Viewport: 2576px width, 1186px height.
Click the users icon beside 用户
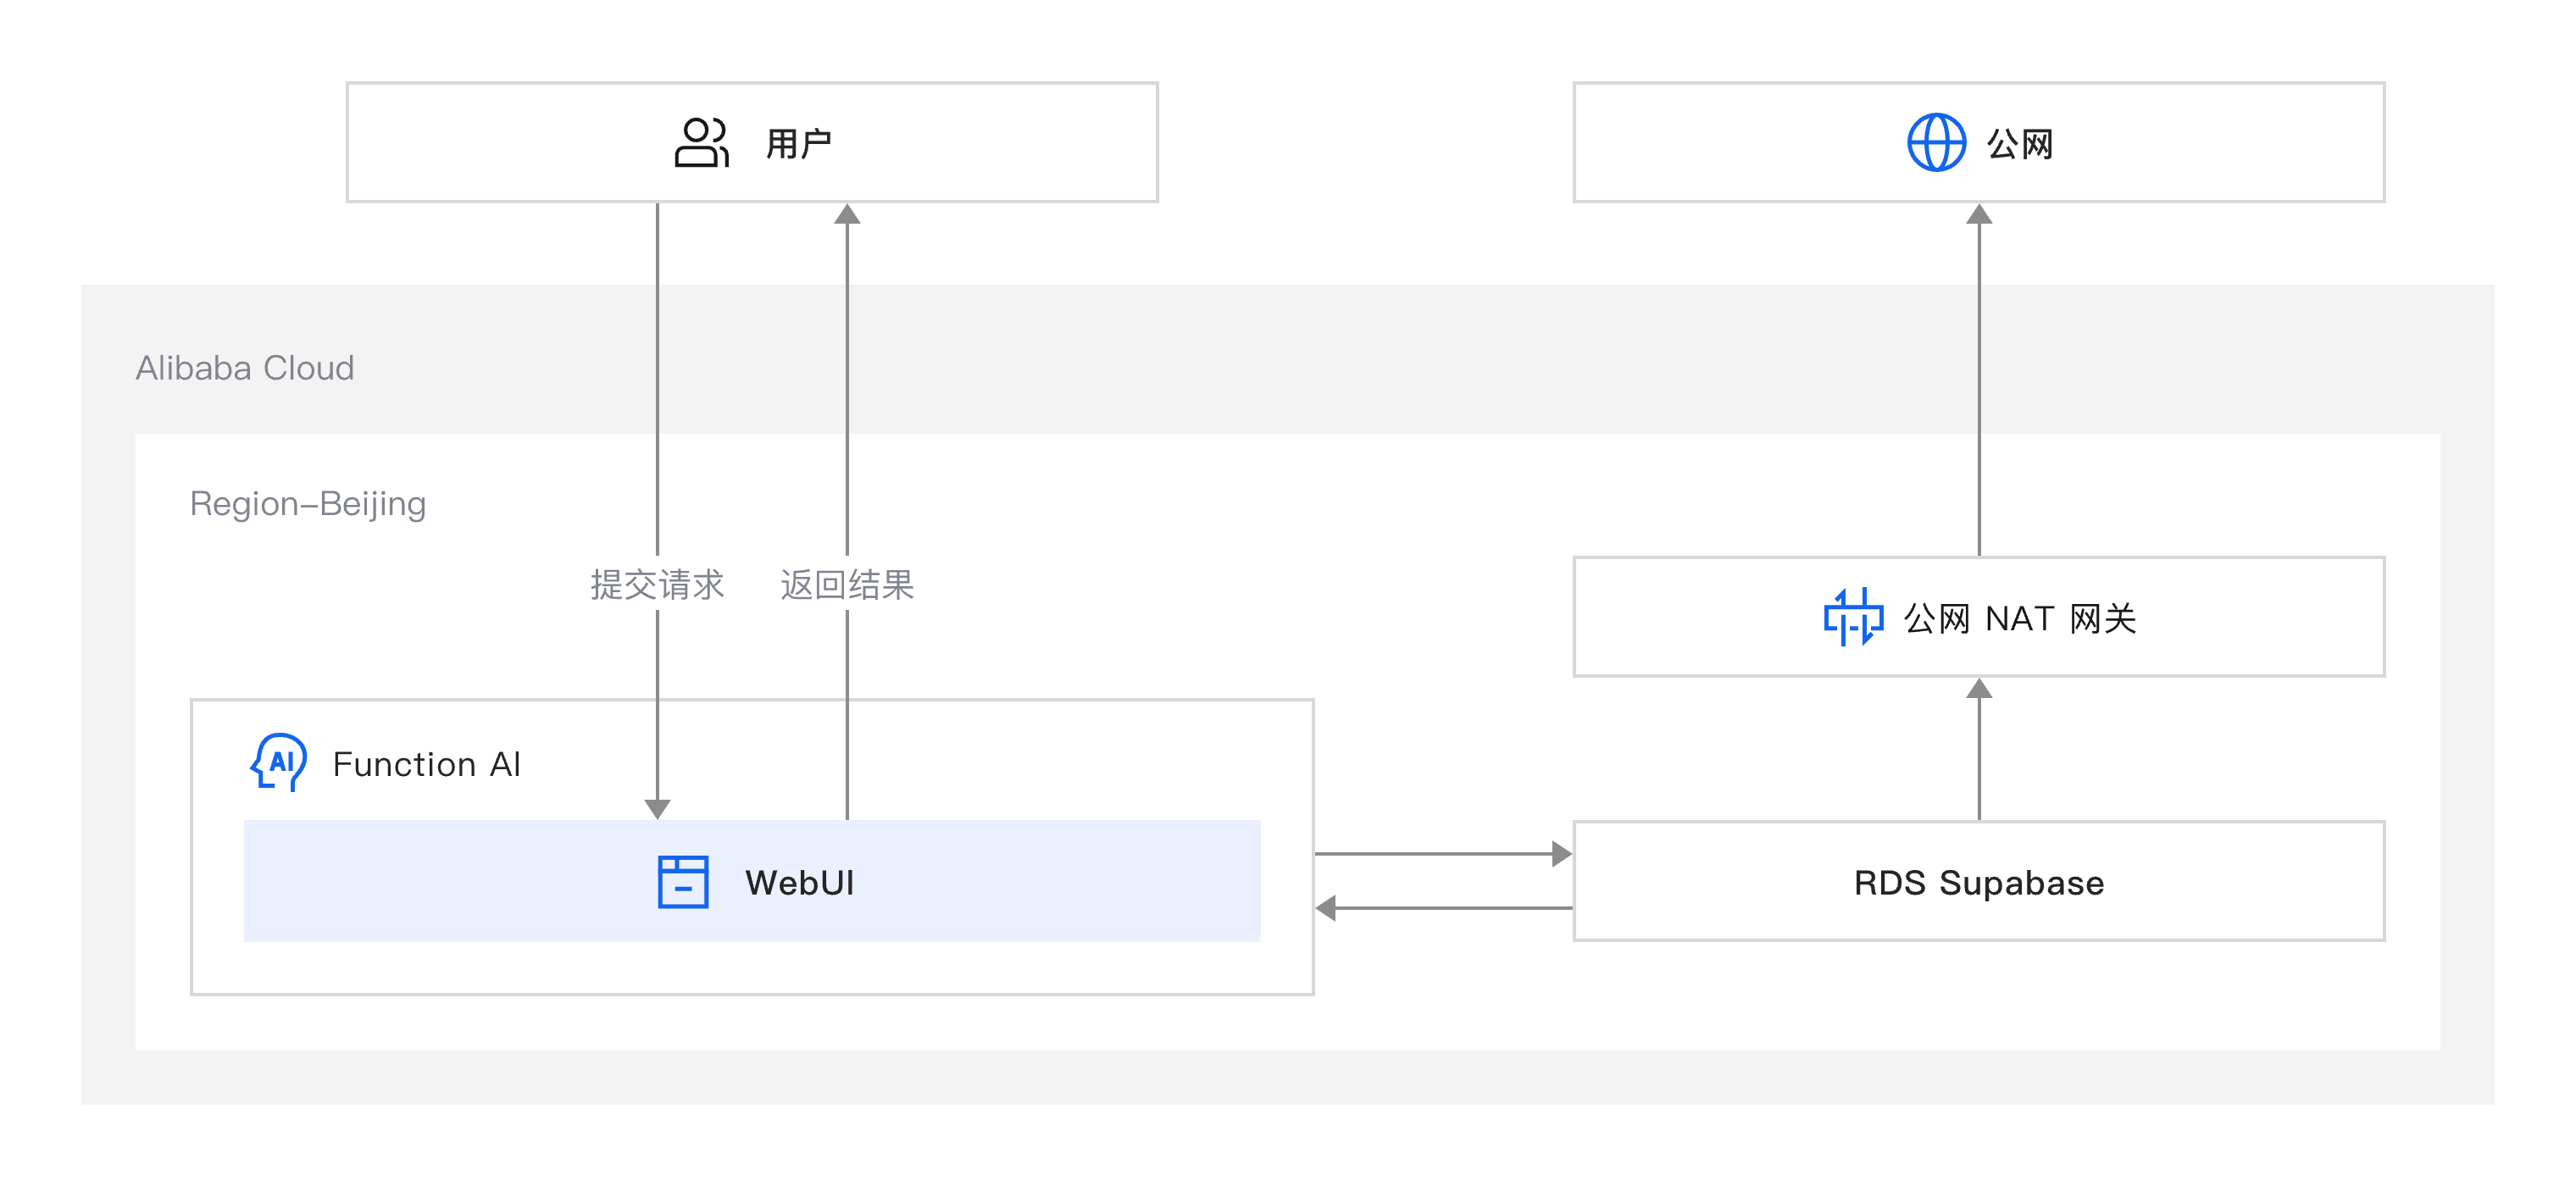point(701,143)
